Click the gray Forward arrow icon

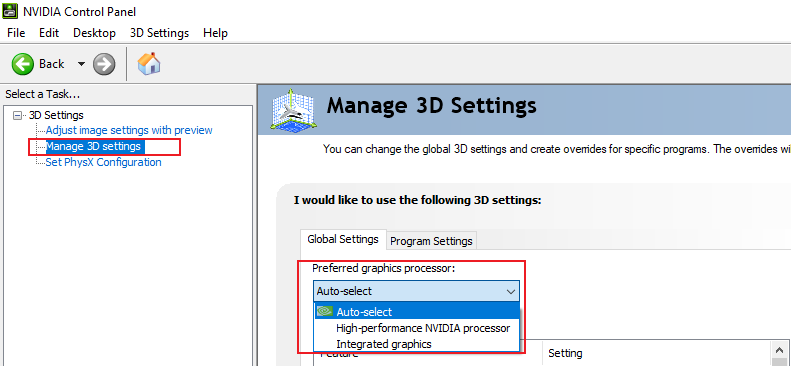coord(104,64)
